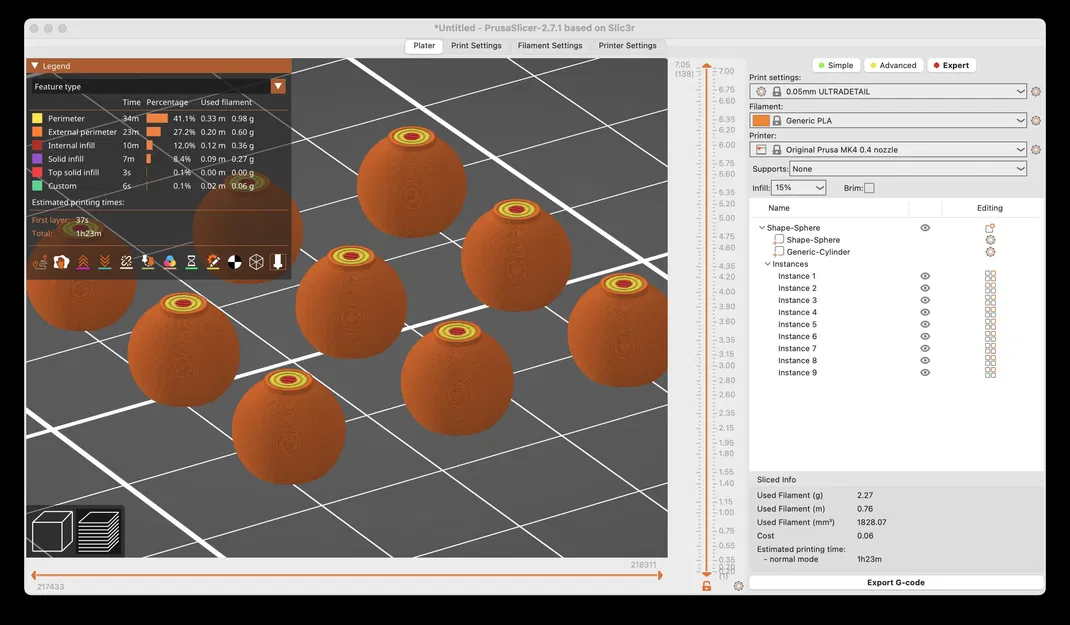Switch to Printer Settings tab
Screen dimensions: 1070x625
(x=627, y=45)
